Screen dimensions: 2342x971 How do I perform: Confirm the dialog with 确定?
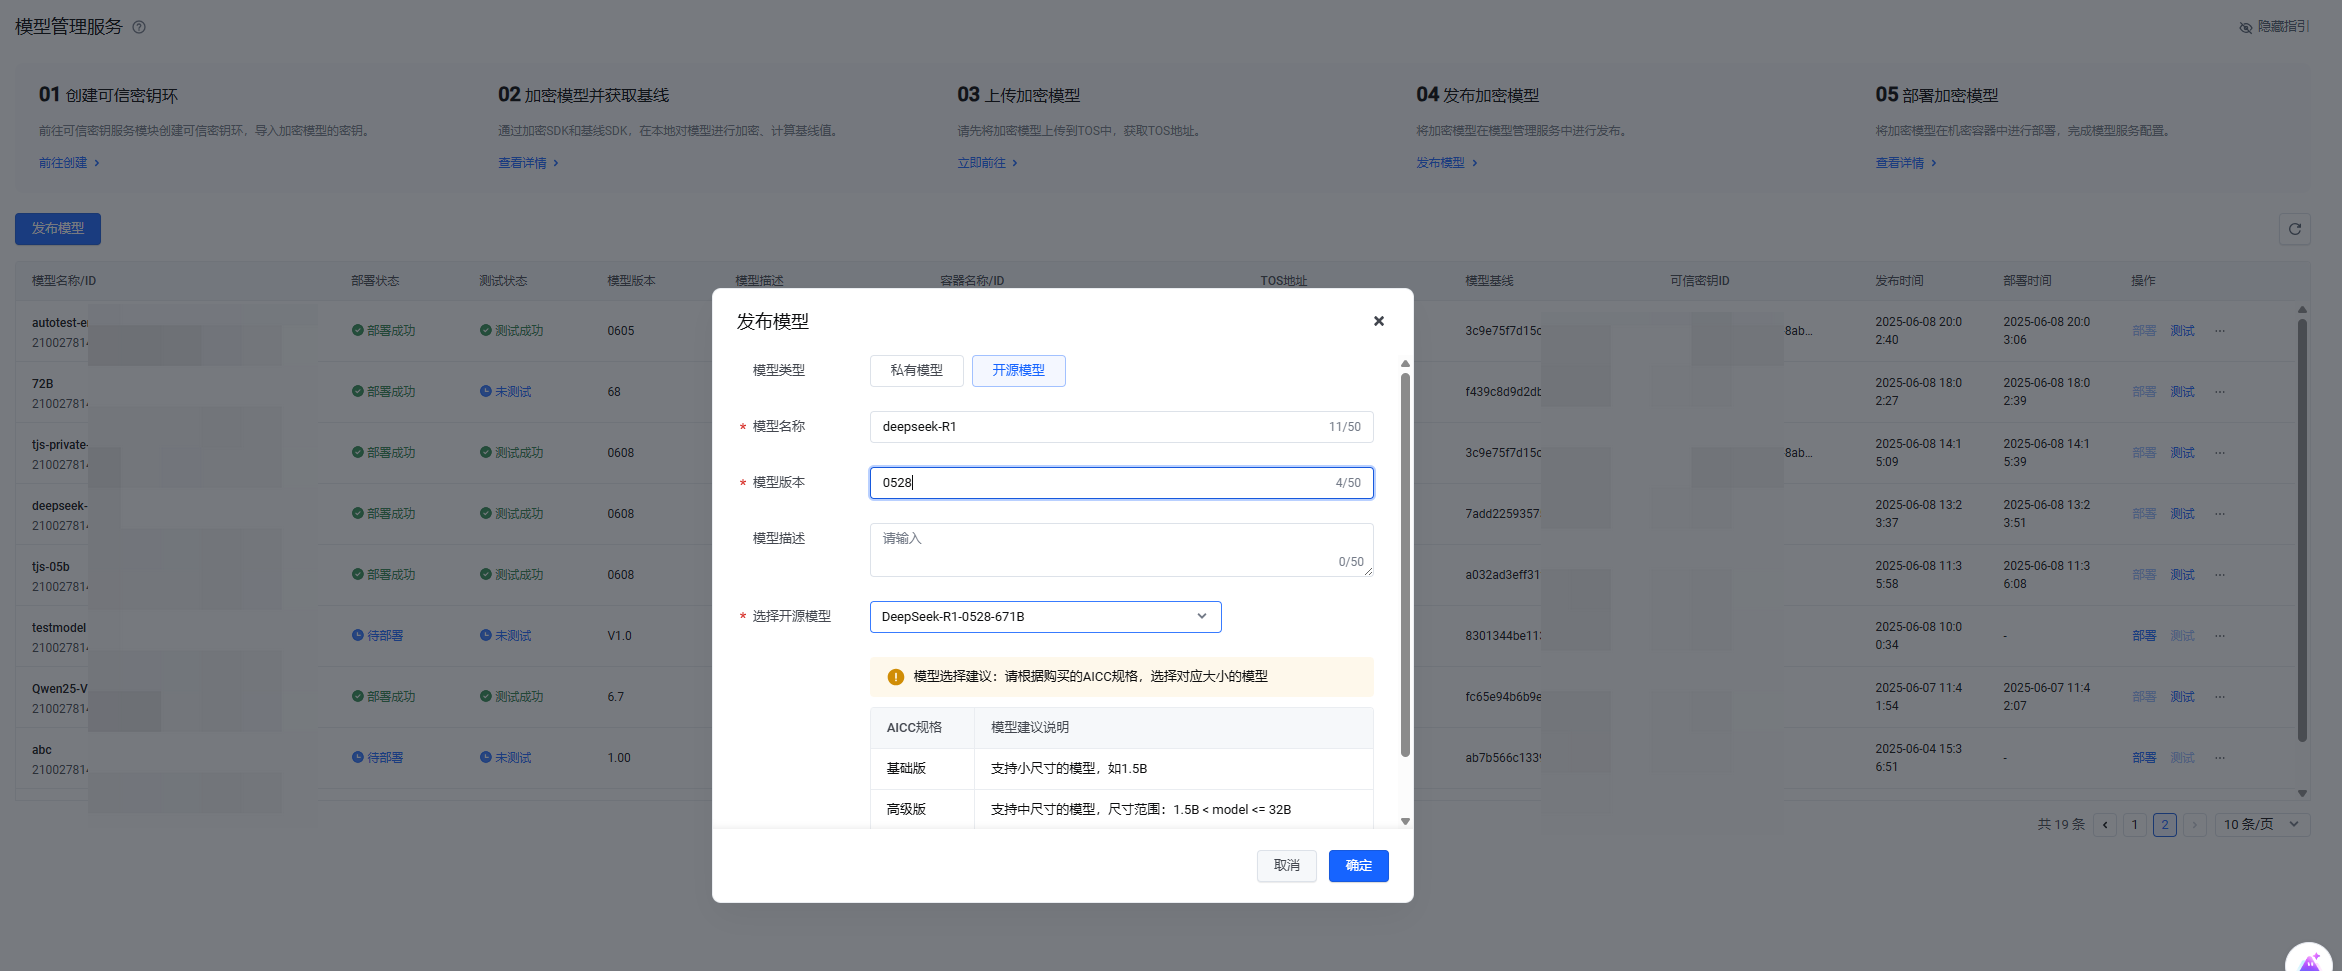tap(1358, 866)
